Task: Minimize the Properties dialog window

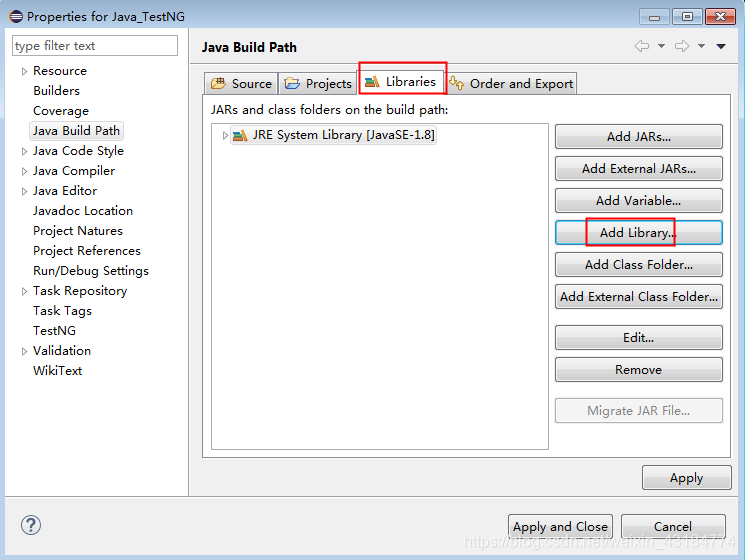Action: pyautogui.click(x=655, y=17)
